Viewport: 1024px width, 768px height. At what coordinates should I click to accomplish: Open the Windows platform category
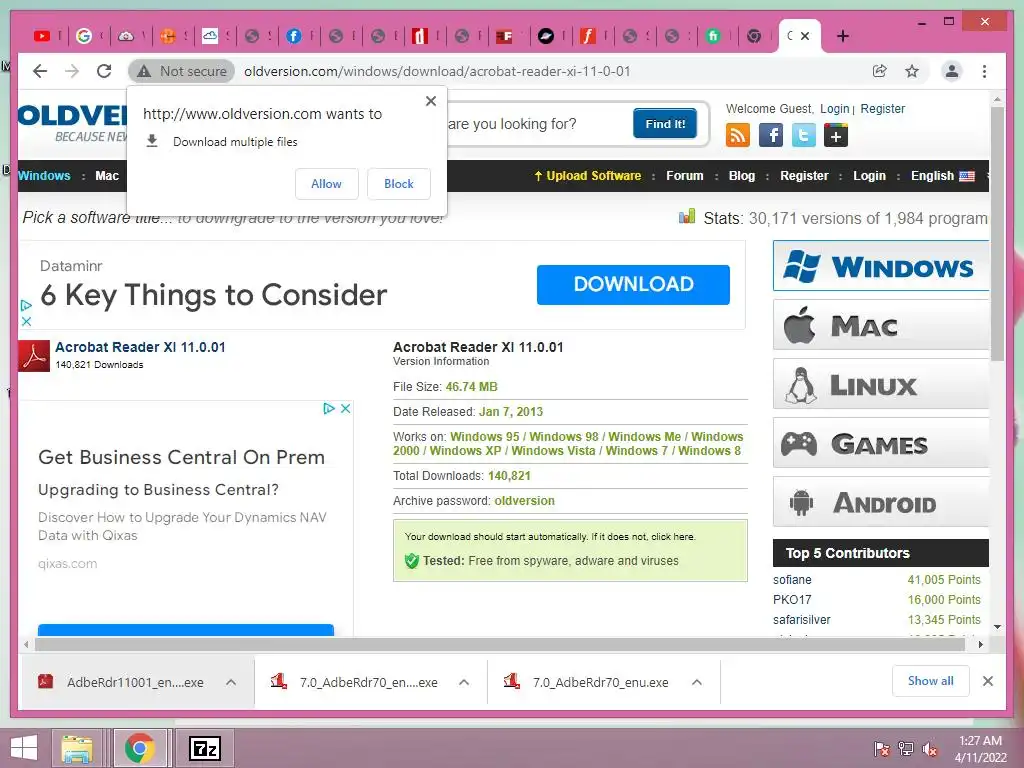click(881, 266)
